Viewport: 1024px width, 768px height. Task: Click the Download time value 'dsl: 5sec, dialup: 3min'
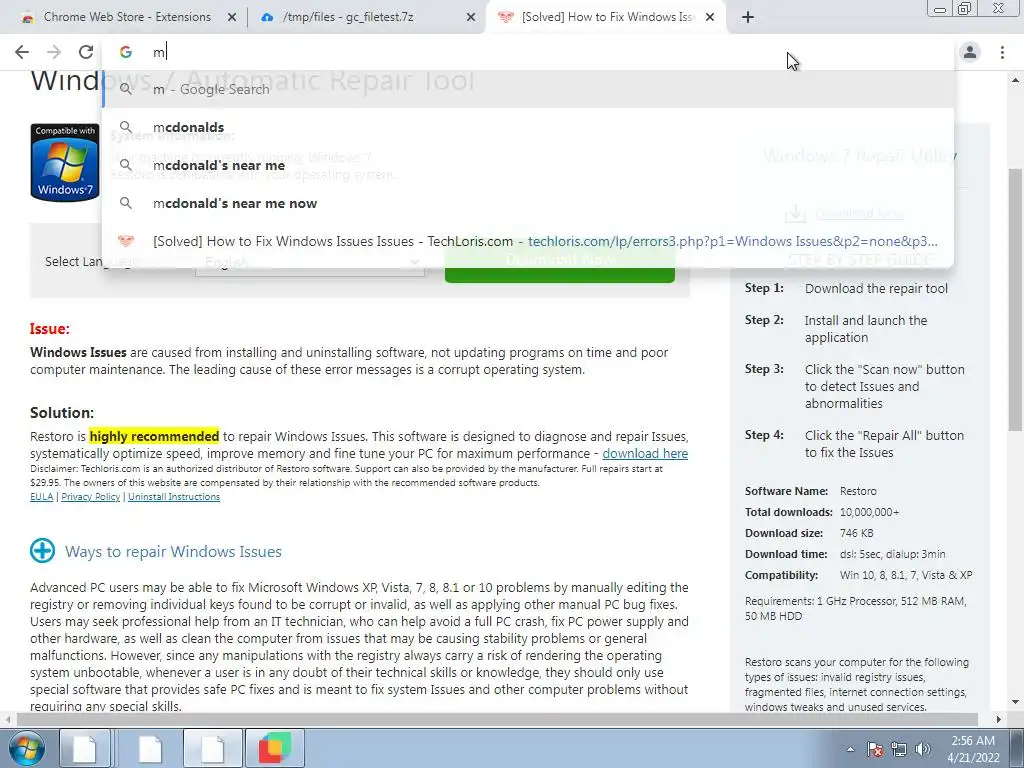tap(892, 554)
